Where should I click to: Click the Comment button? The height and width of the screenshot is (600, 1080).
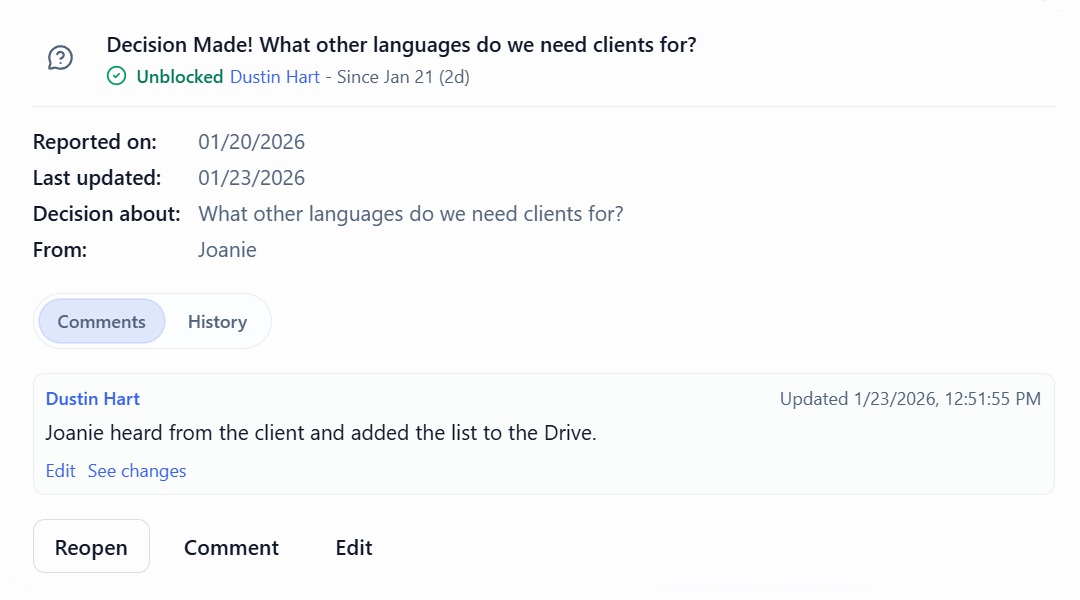coord(231,547)
